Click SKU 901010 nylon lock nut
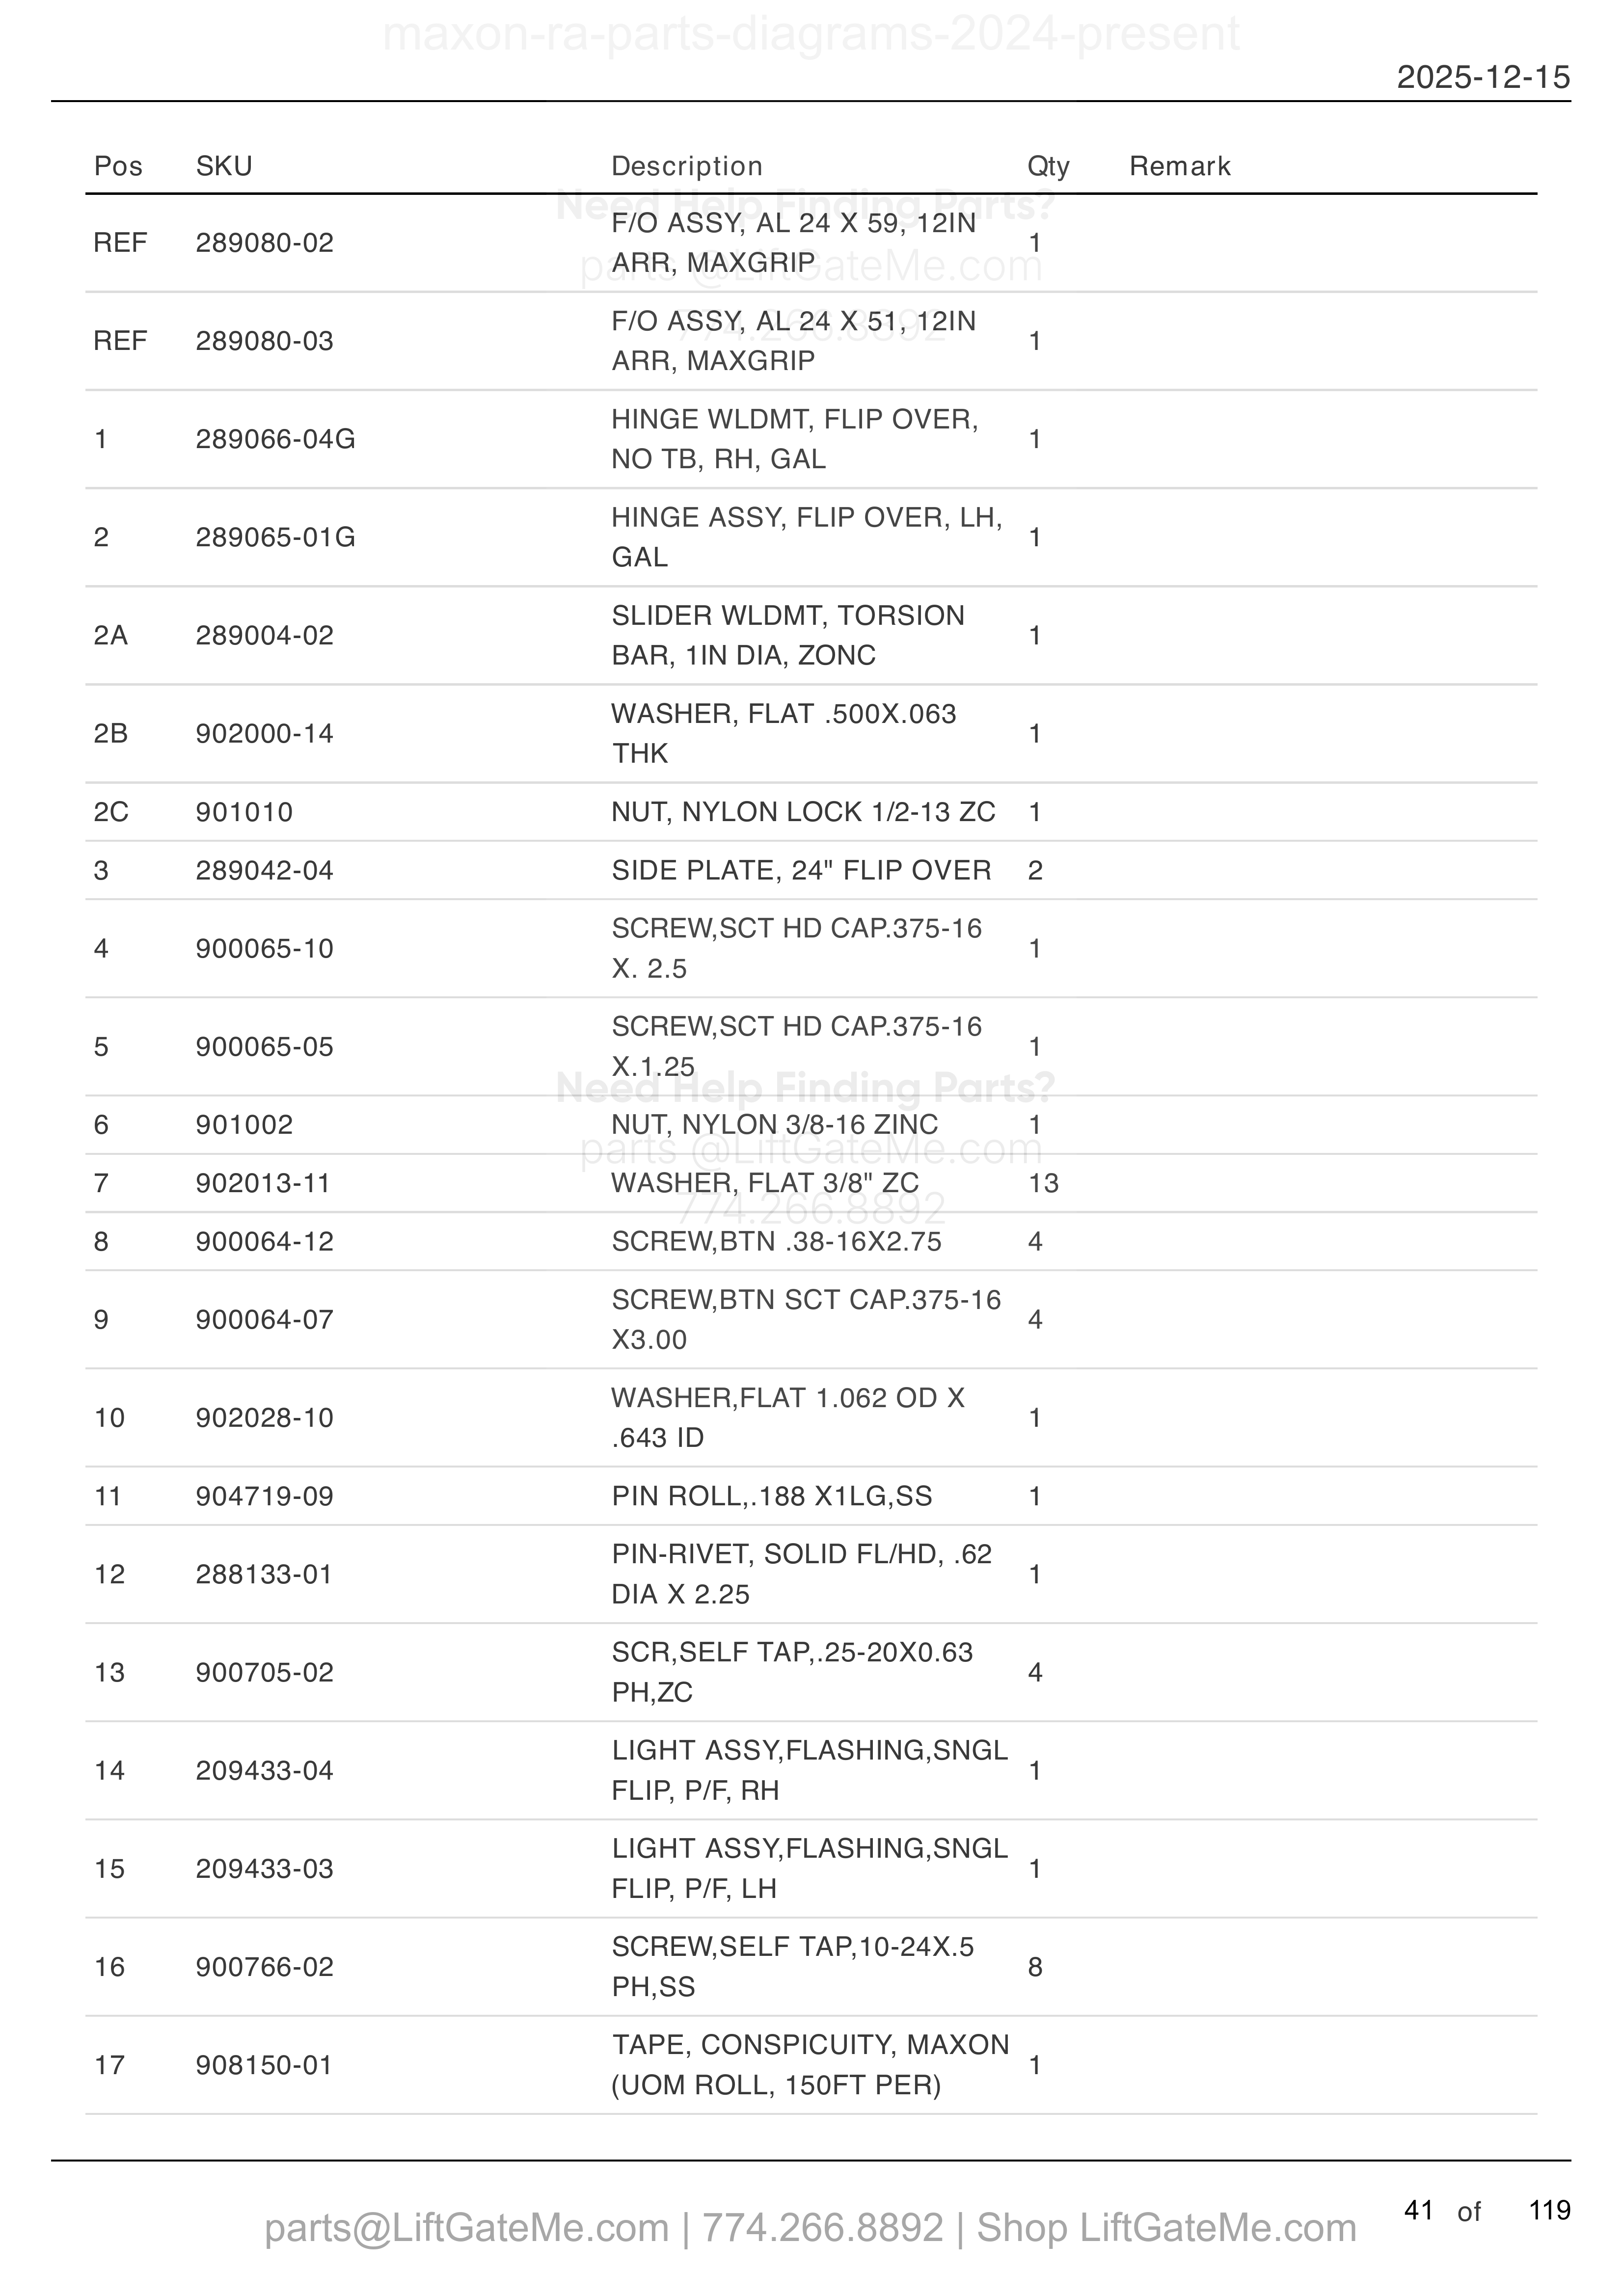Screen dimensions: 1623x2296 244,812
